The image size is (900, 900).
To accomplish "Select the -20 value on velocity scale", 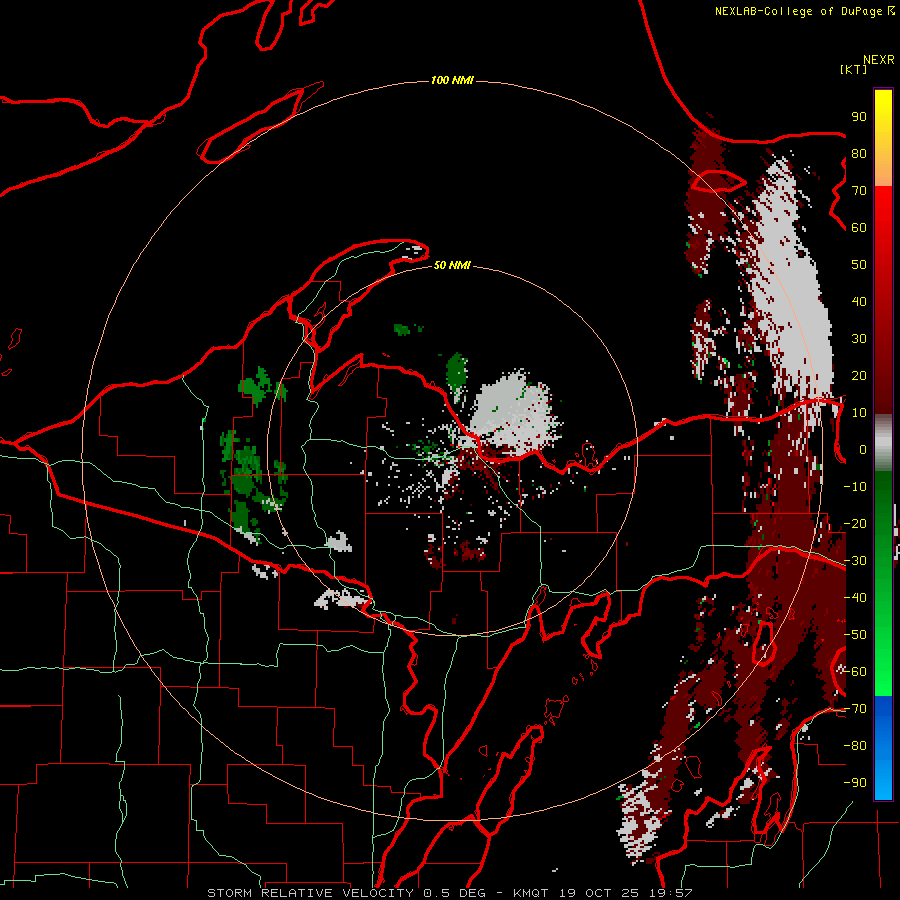I will [855, 523].
